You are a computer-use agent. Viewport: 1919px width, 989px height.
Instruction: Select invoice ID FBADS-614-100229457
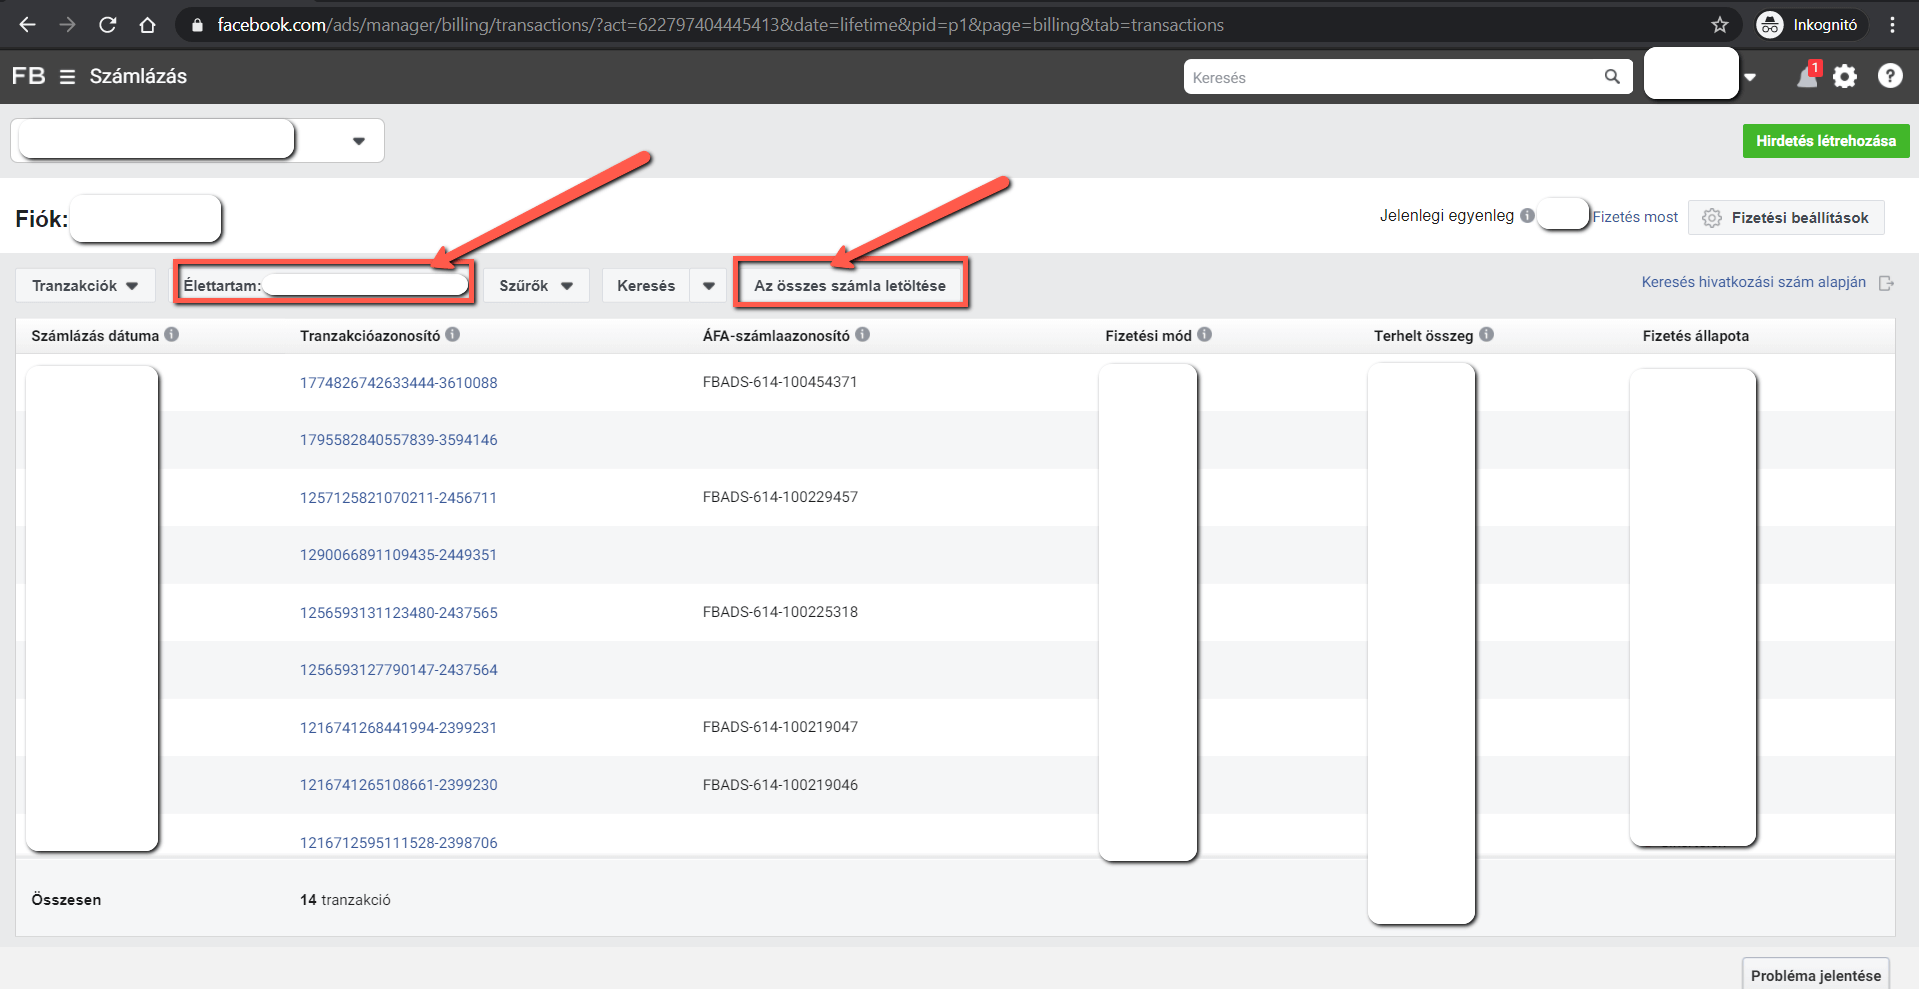coord(780,497)
